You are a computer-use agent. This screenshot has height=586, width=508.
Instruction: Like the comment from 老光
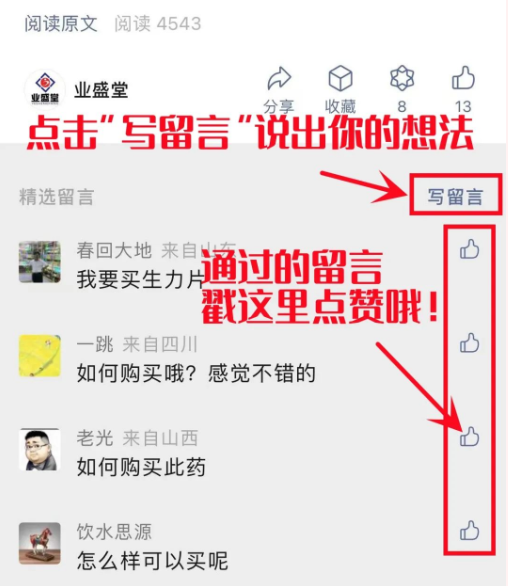[x=469, y=437]
